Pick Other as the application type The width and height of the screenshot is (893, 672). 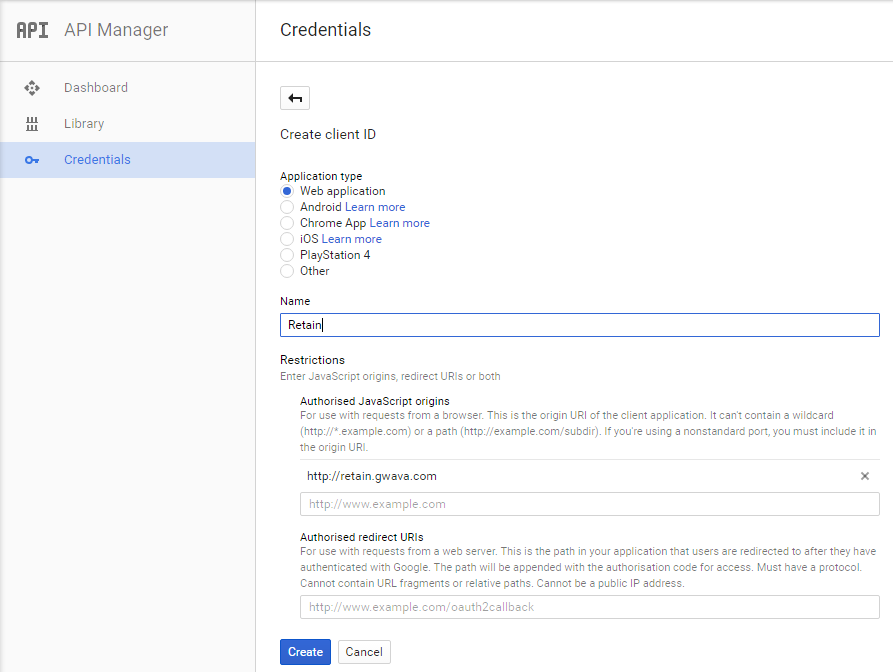pyautogui.click(x=287, y=271)
